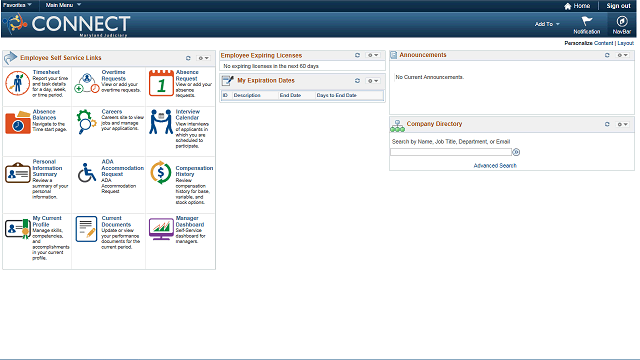The image size is (640, 360).
Task: Open the Careers magnifier icon
Action: (x=86, y=122)
